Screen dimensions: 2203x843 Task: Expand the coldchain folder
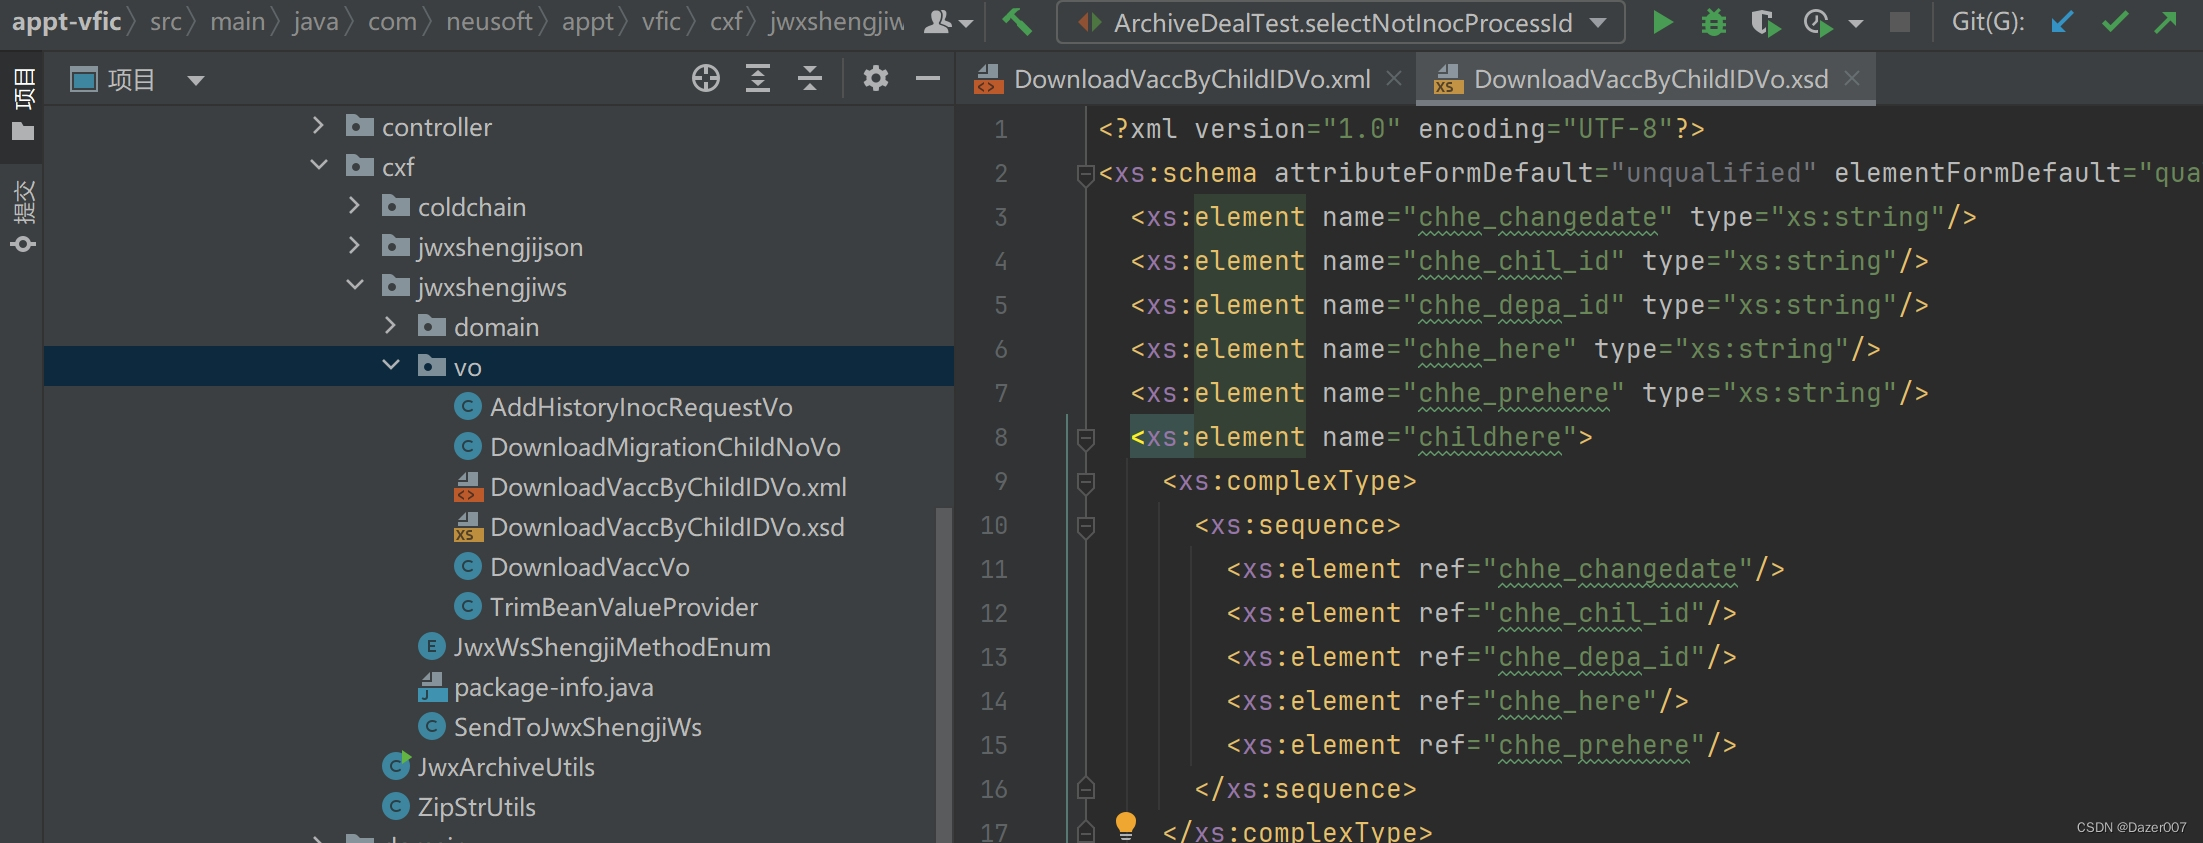[x=354, y=206]
